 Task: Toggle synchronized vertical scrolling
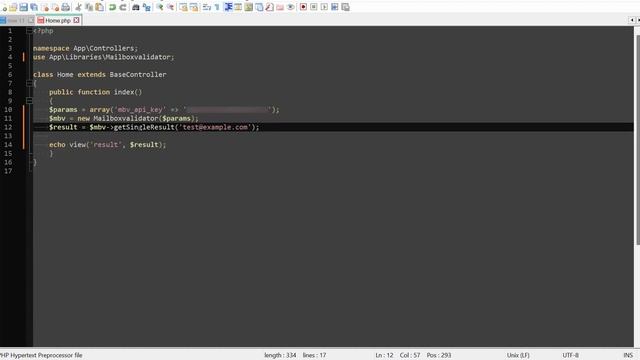(x=183, y=7)
